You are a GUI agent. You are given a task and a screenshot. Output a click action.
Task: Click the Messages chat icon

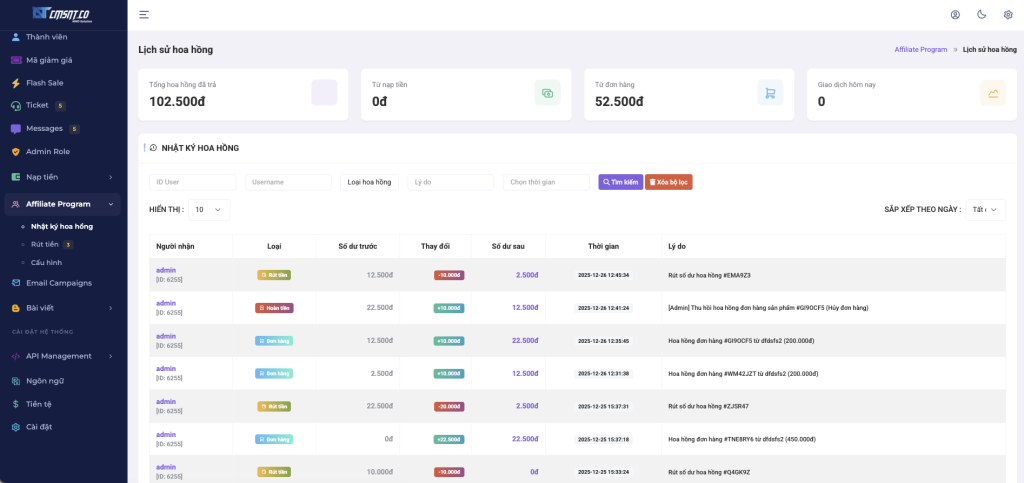16,129
